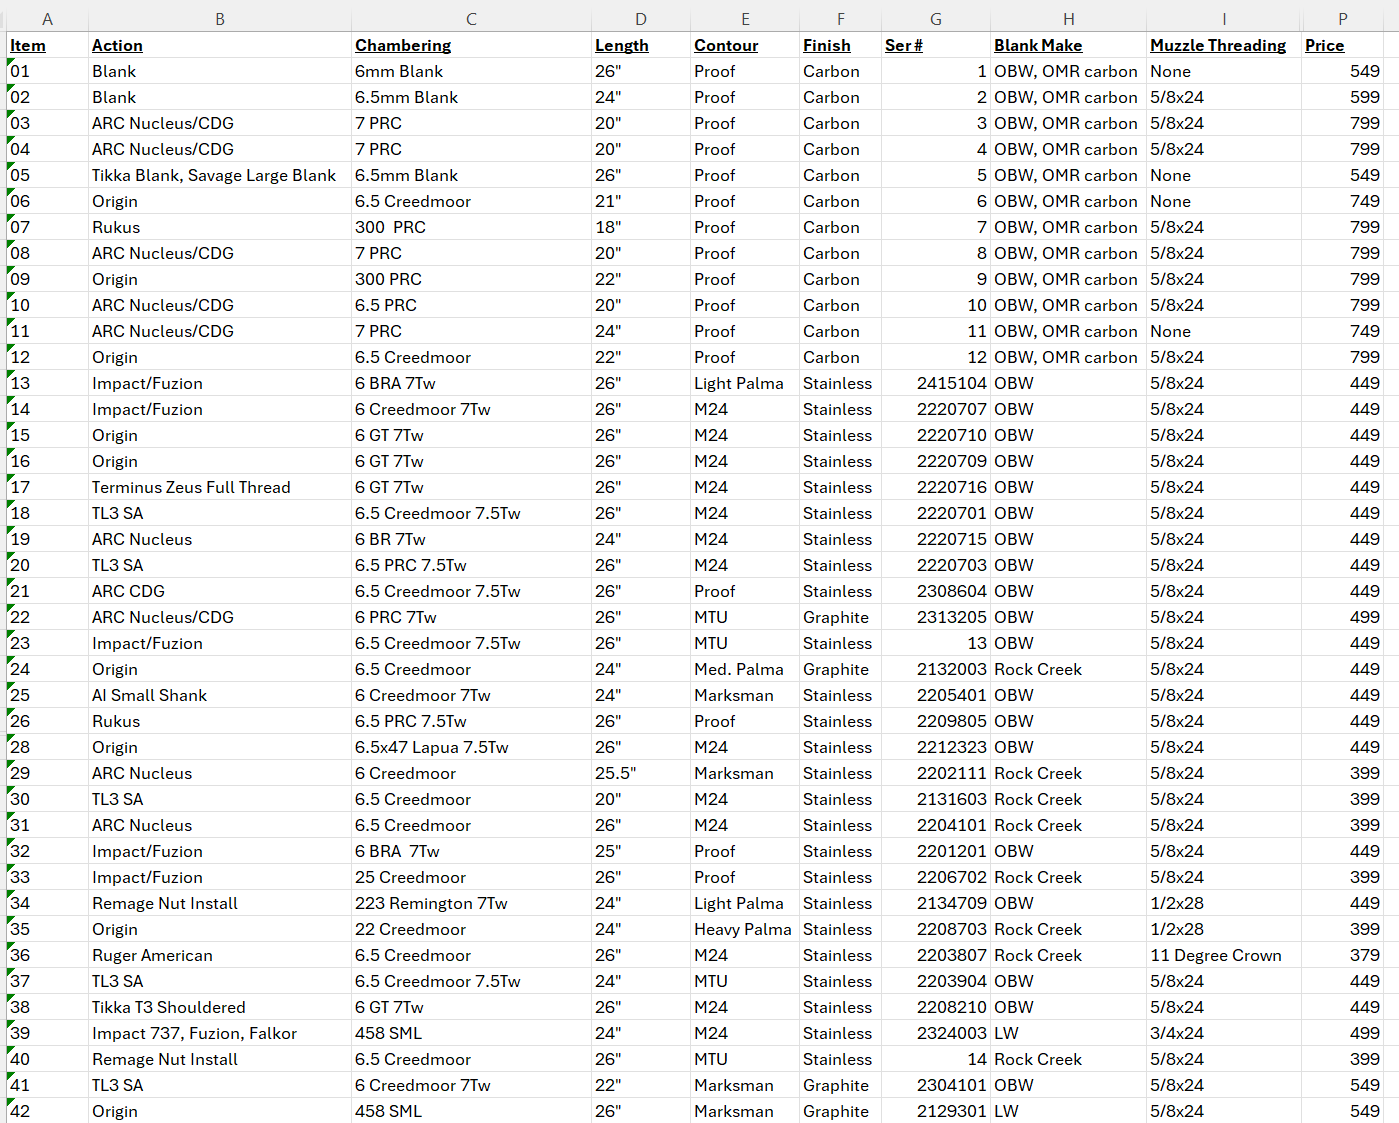Screen dimensions: 1399x1123
Task: Select 6 PRC 7Tw chambering cell
Action: point(471,617)
